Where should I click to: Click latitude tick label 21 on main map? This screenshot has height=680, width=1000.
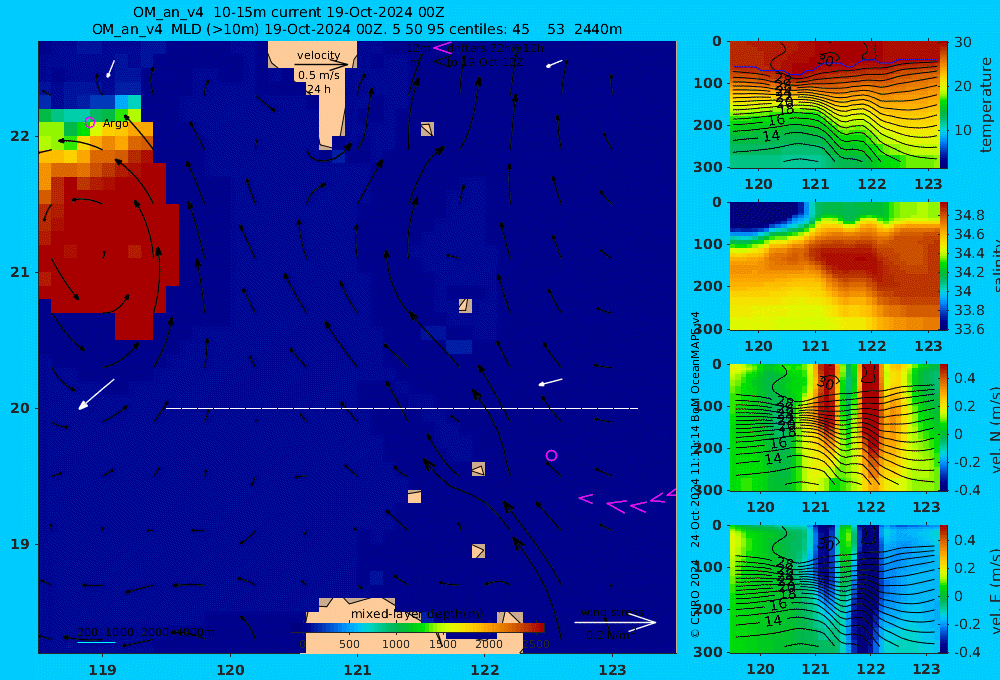[20, 272]
